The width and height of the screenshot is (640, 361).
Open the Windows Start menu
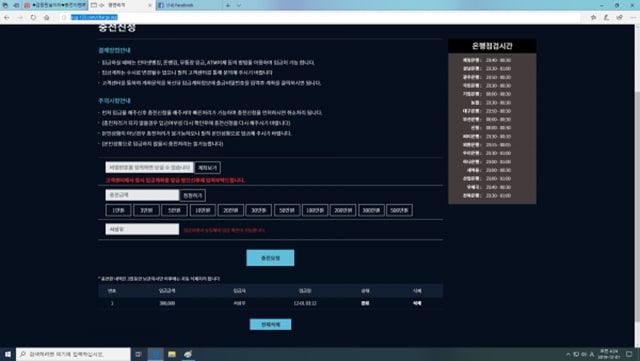(x=8, y=354)
